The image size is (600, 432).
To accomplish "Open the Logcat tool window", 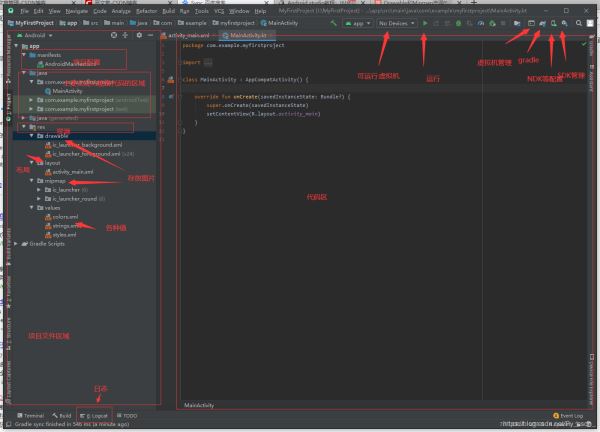I will coord(98,415).
